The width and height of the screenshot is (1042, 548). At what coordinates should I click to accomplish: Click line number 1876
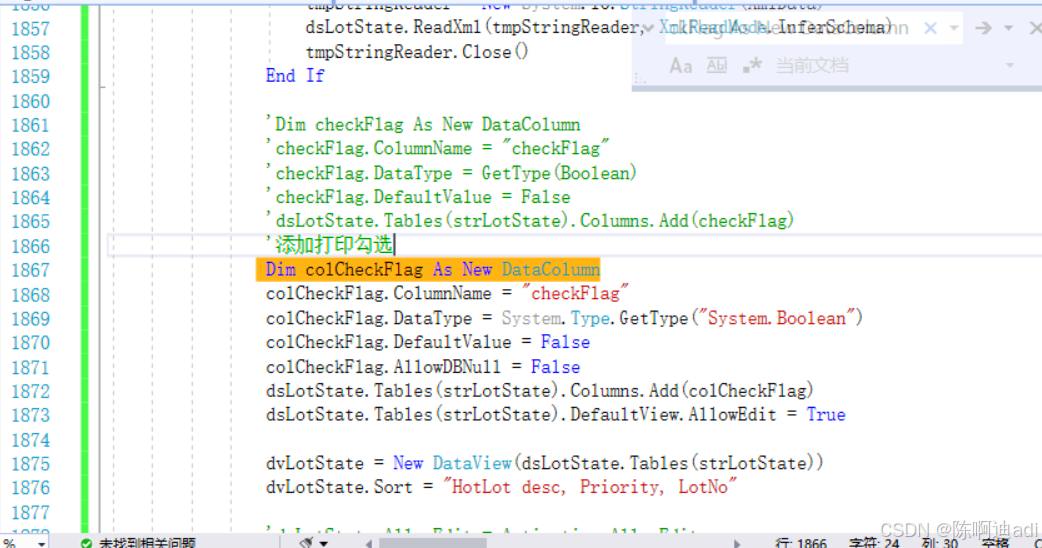tap(31, 488)
